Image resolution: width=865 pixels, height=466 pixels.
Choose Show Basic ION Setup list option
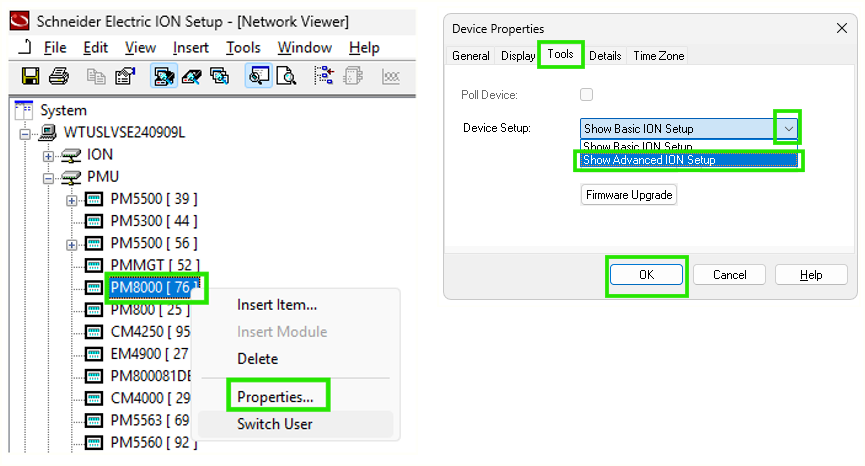click(688, 146)
